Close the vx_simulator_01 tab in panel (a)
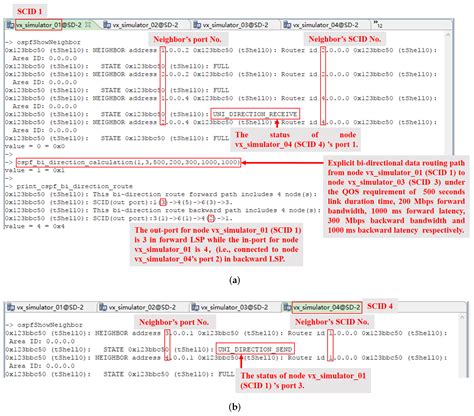The image size is (474, 416). coord(88,25)
